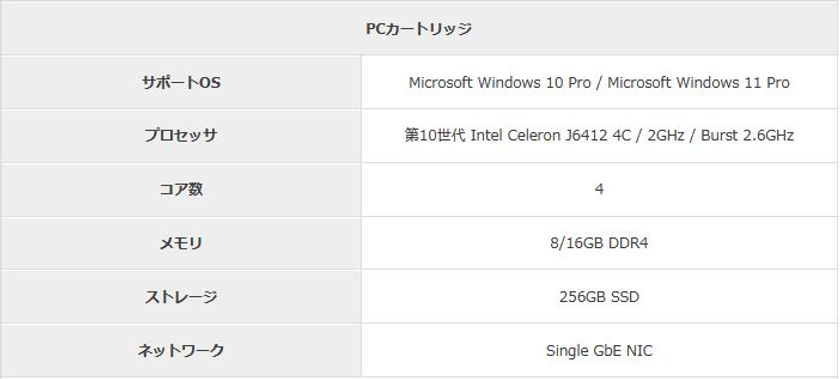Click the 第10世代 text in processor cell
This screenshot has height=379, width=840.
point(435,135)
